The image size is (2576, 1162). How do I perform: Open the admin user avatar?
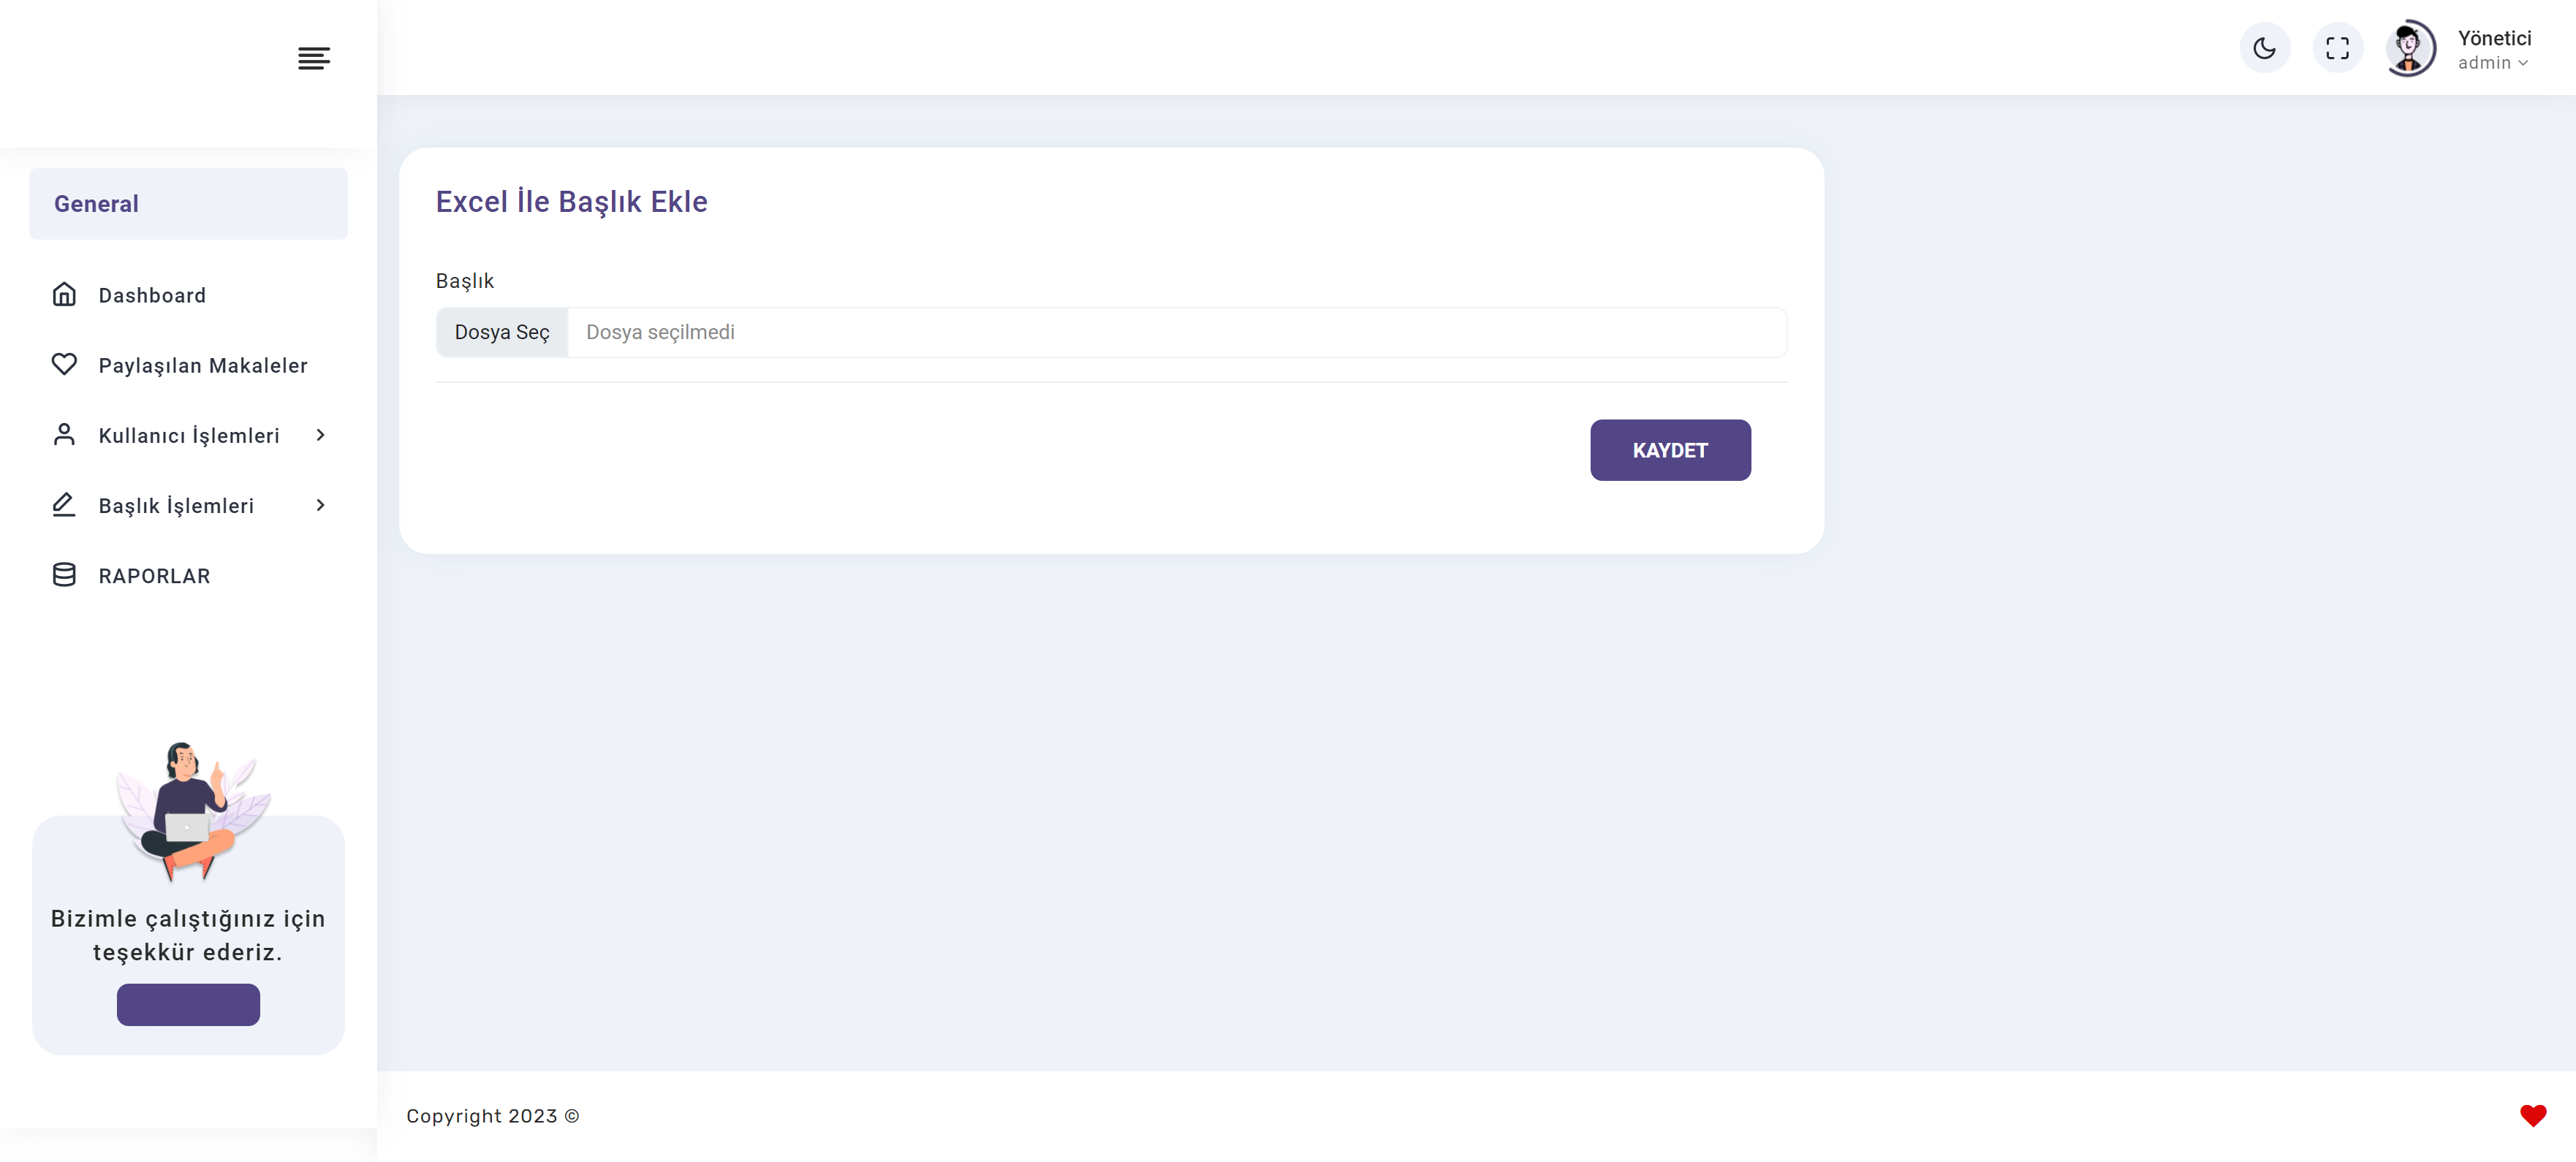tap(2410, 48)
